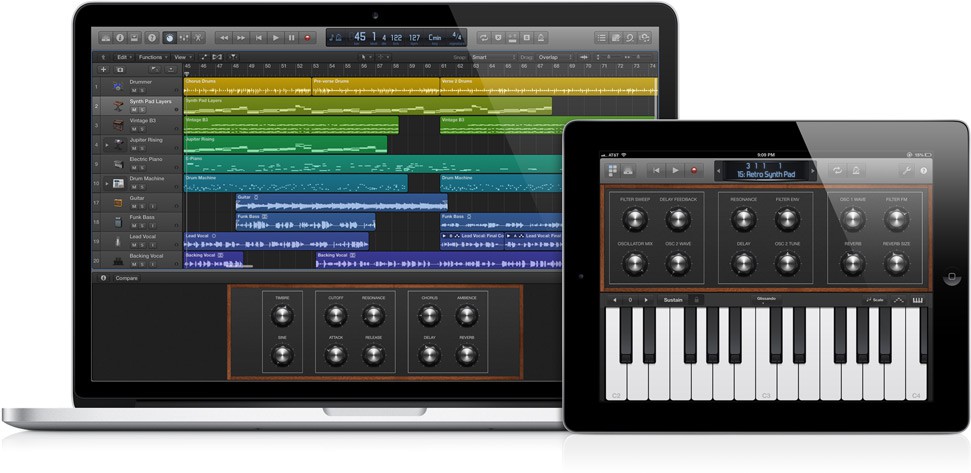The image size is (971, 473).
Task: Open the Inspector info icon in Logic toolbar
Action: click(x=120, y=38)
